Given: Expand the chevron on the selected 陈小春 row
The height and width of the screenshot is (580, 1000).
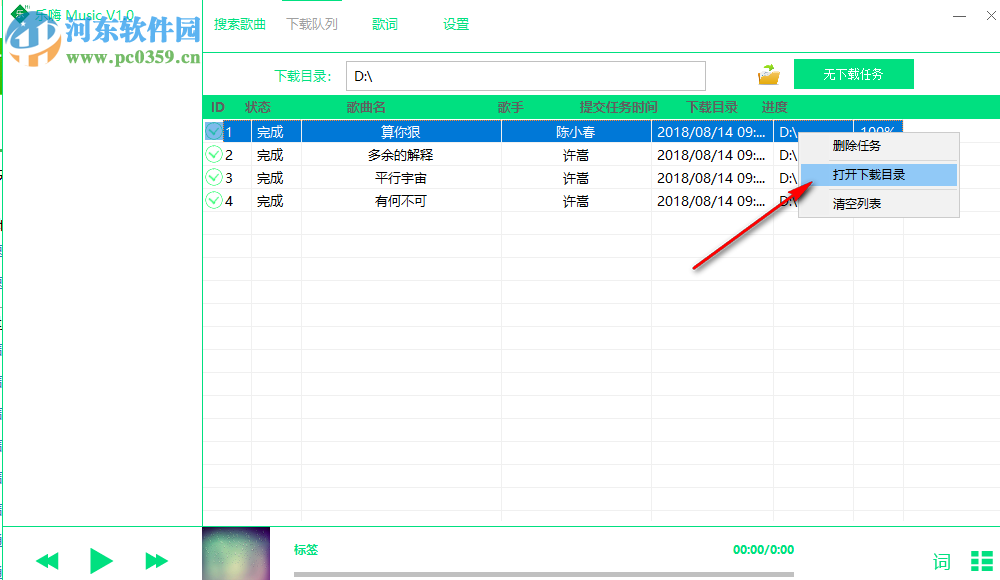Looking at the screenshot, I should (213, 131).
